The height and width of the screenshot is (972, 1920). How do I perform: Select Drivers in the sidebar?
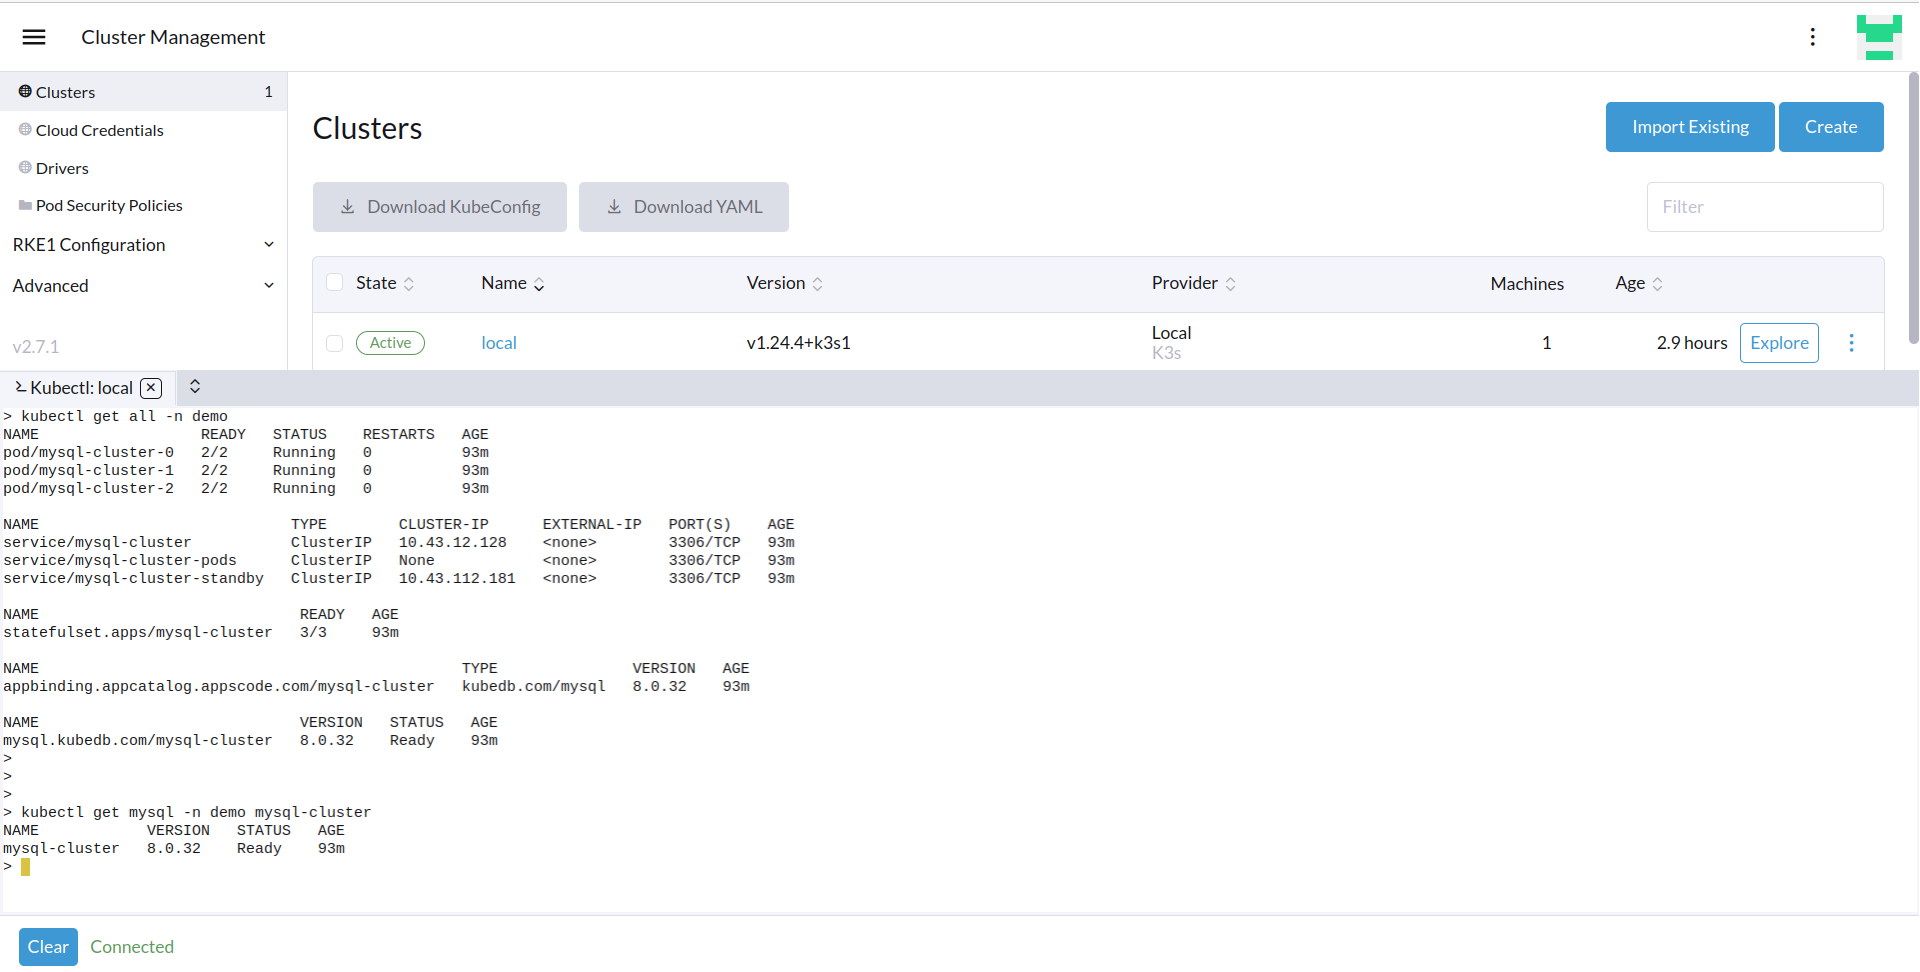[62, 168]
